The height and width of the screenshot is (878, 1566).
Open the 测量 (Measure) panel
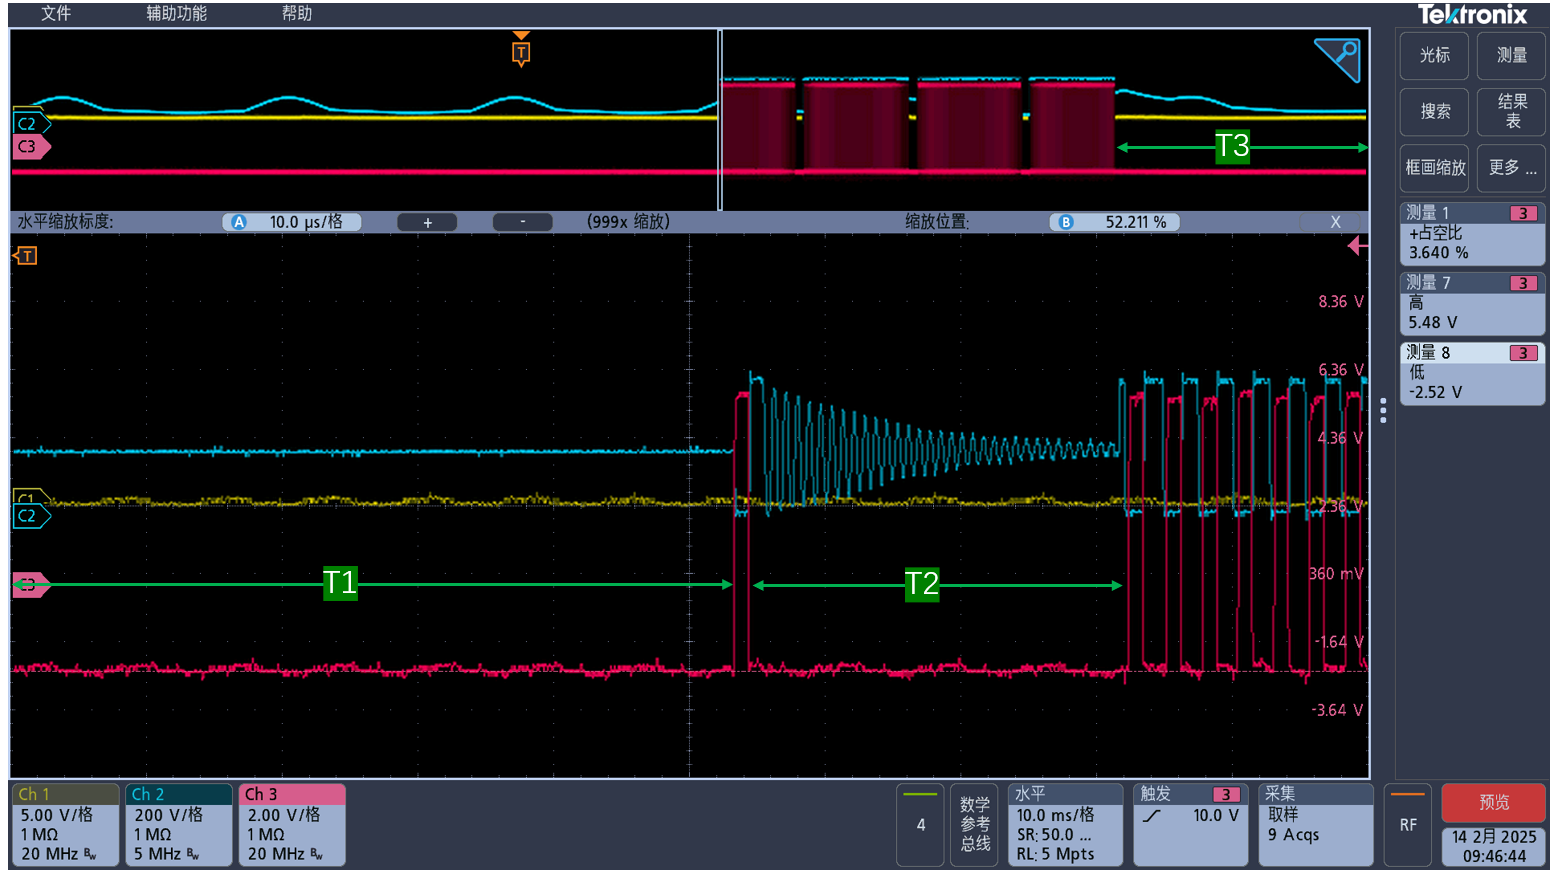point(1510,56)
